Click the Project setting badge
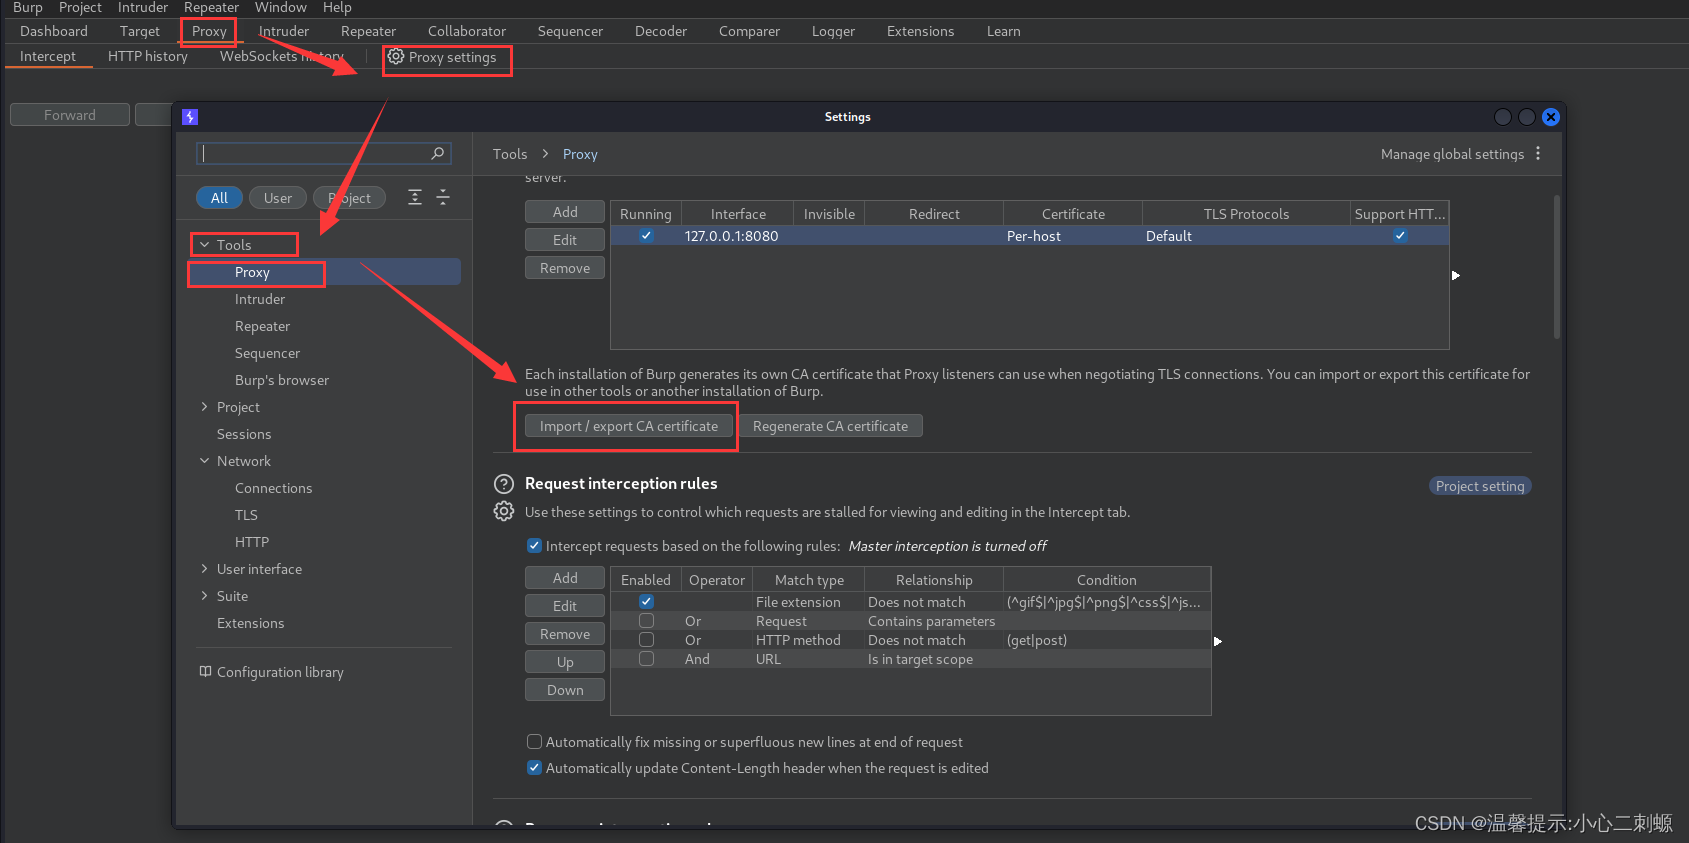The height and width of the screenshot is (843, 1689). (1480, 486)
